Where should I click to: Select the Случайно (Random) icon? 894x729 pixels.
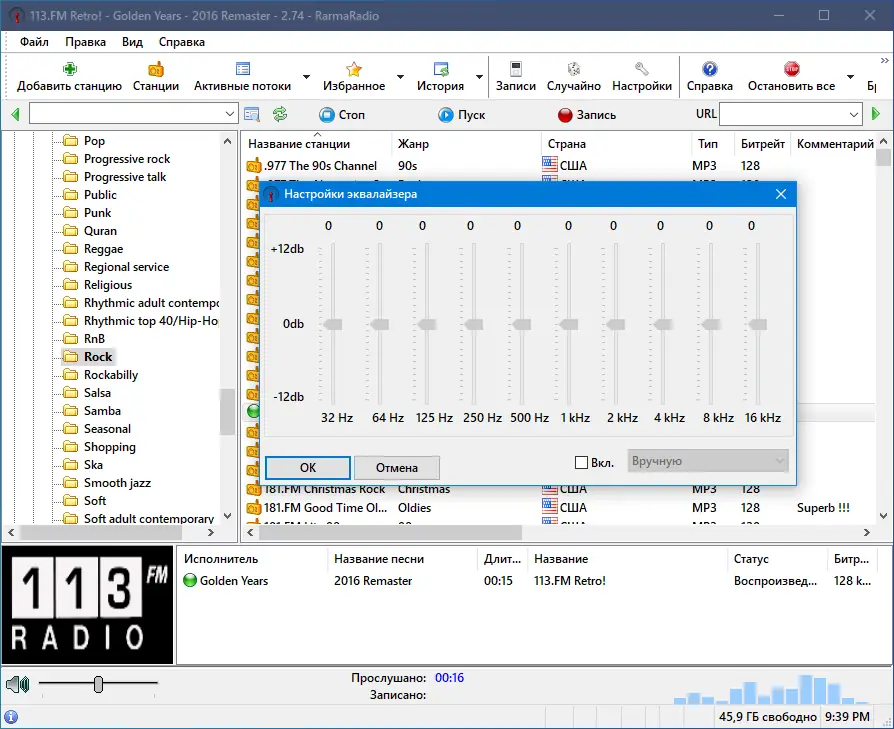pos(573,69)
